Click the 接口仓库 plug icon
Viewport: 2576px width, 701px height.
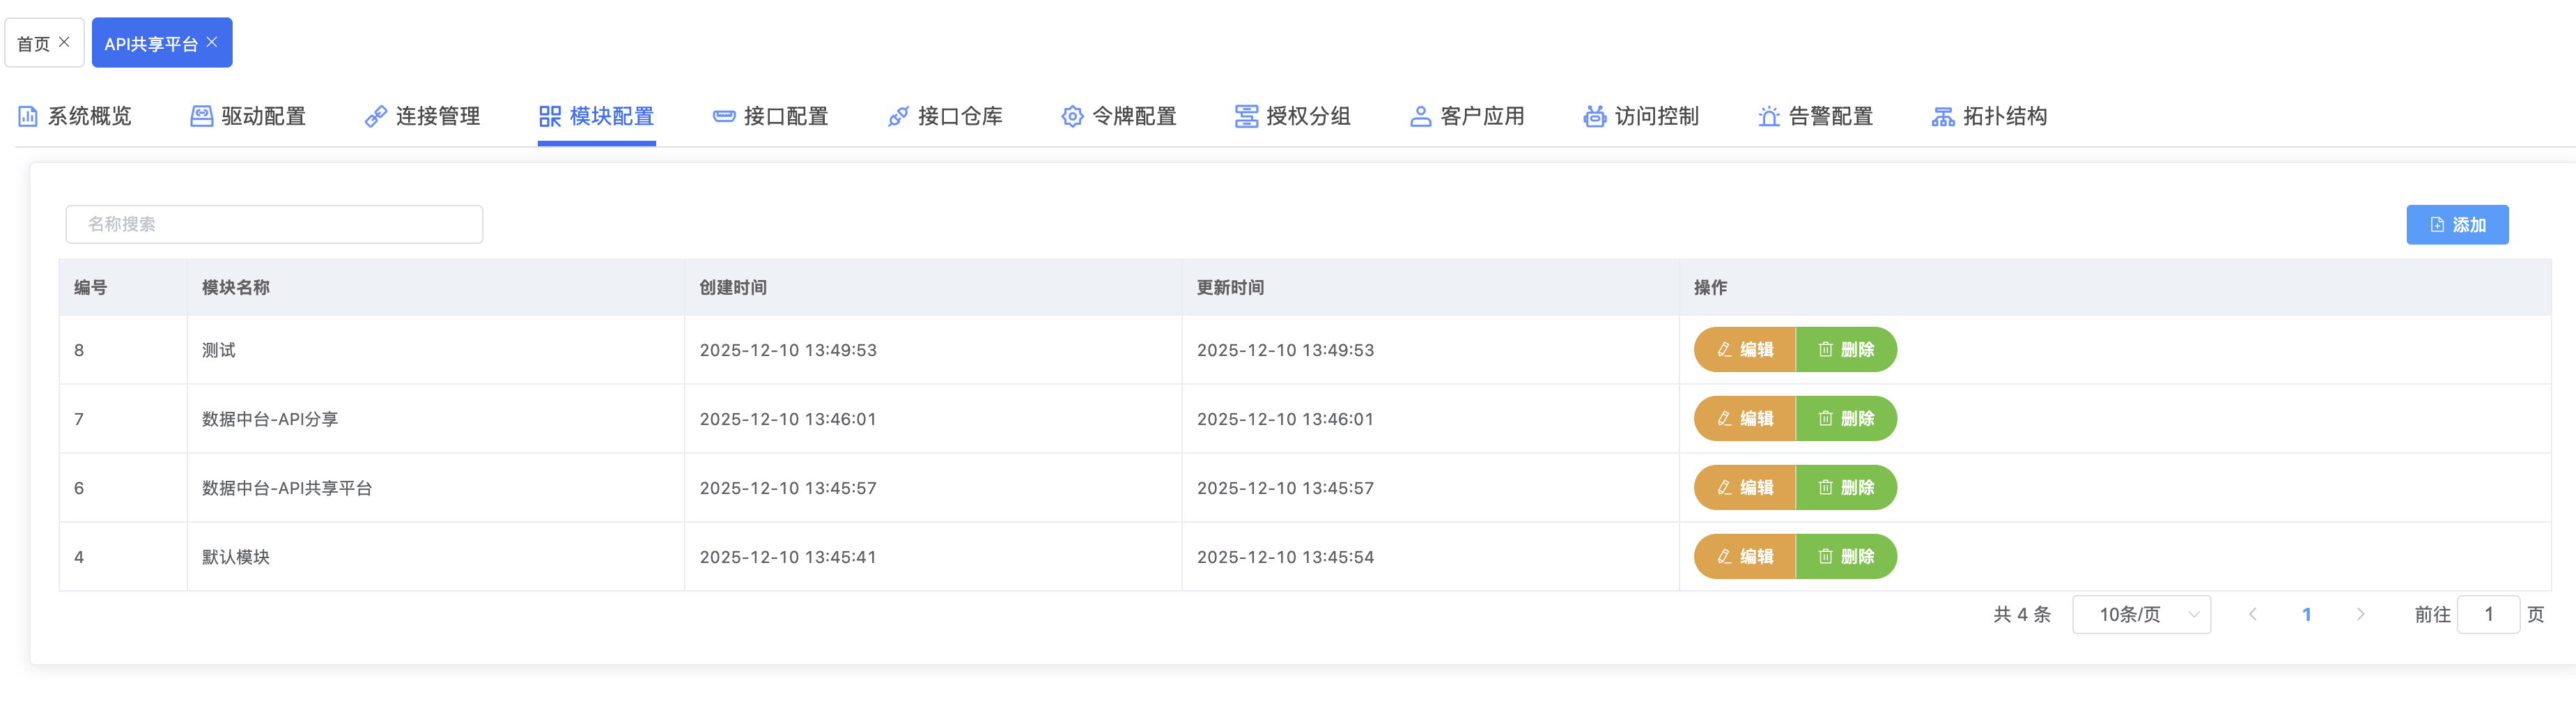click(898, 117)
